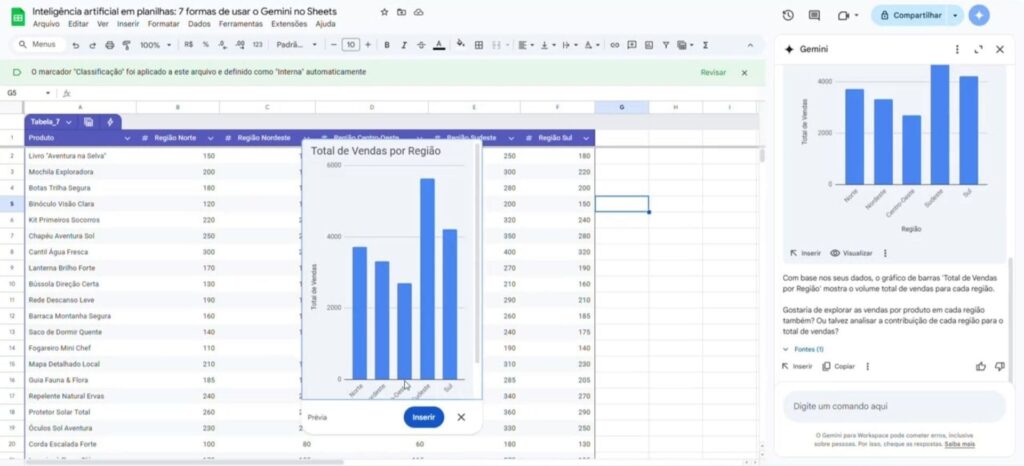The height and width of the screenshot is (466, 1024).
Task: Star the document title
Action: point(384,12)
